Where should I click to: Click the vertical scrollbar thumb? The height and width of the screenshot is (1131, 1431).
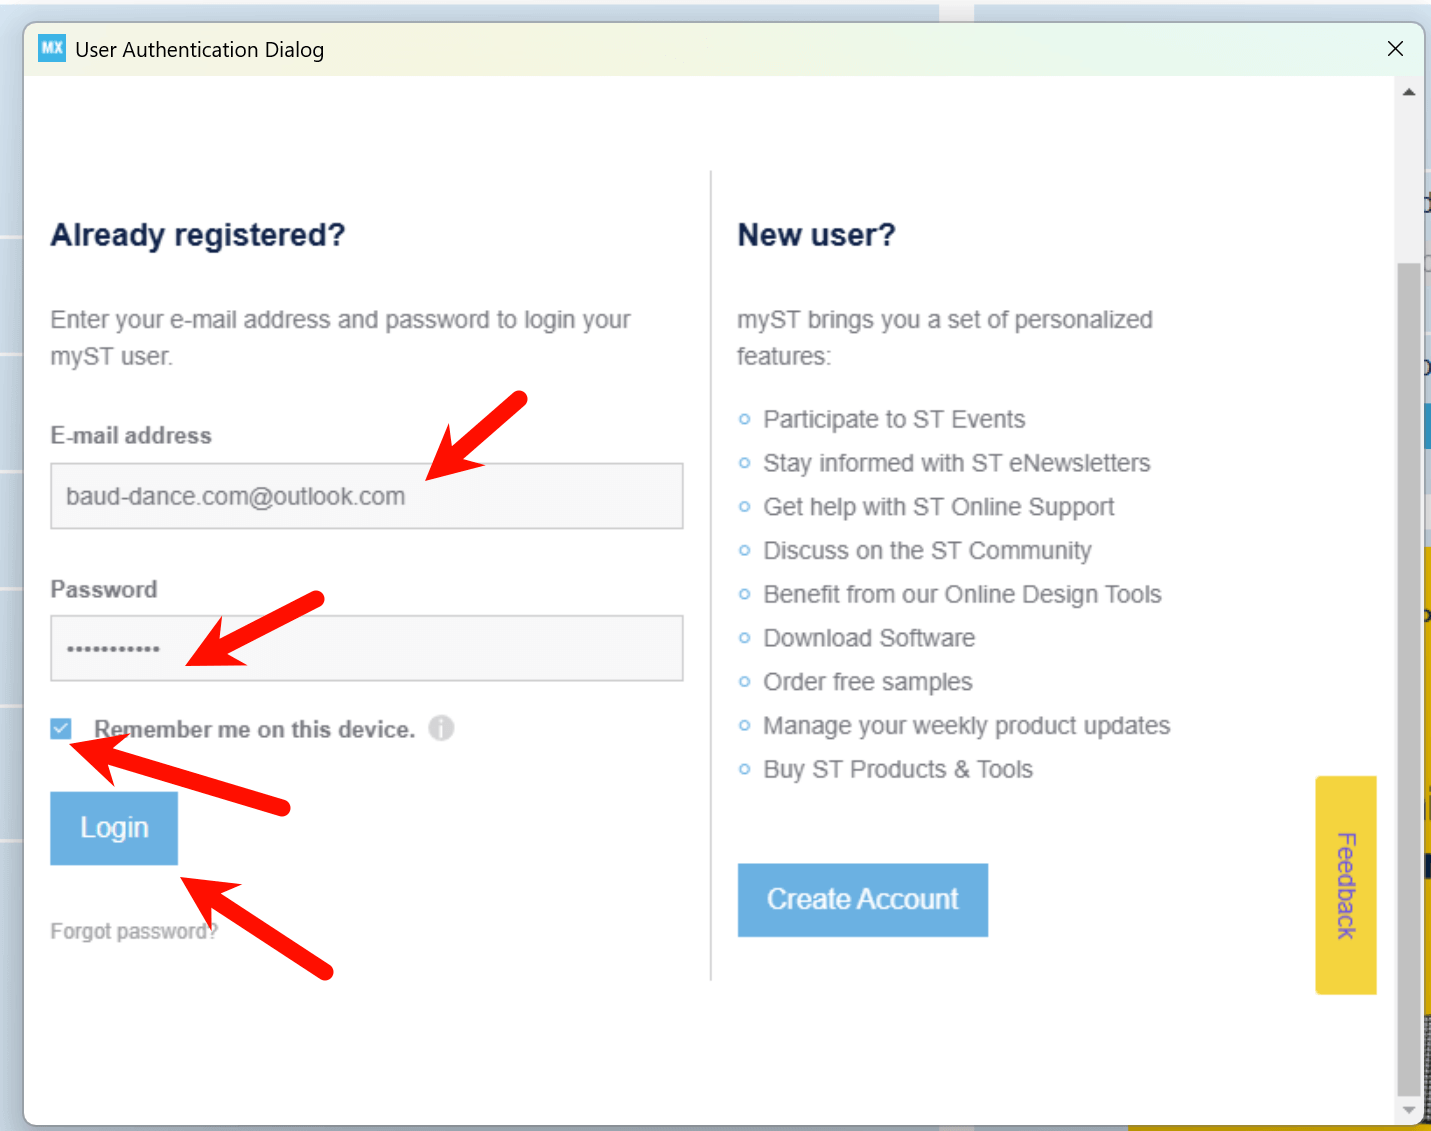(x=1408, y=680)
